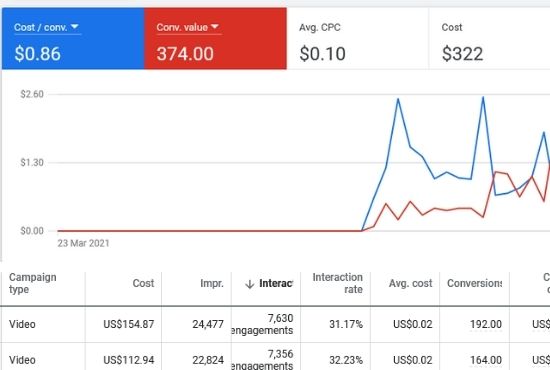
Task: Click the sort arrow next to Interactions
Action: tap(250, 284)
